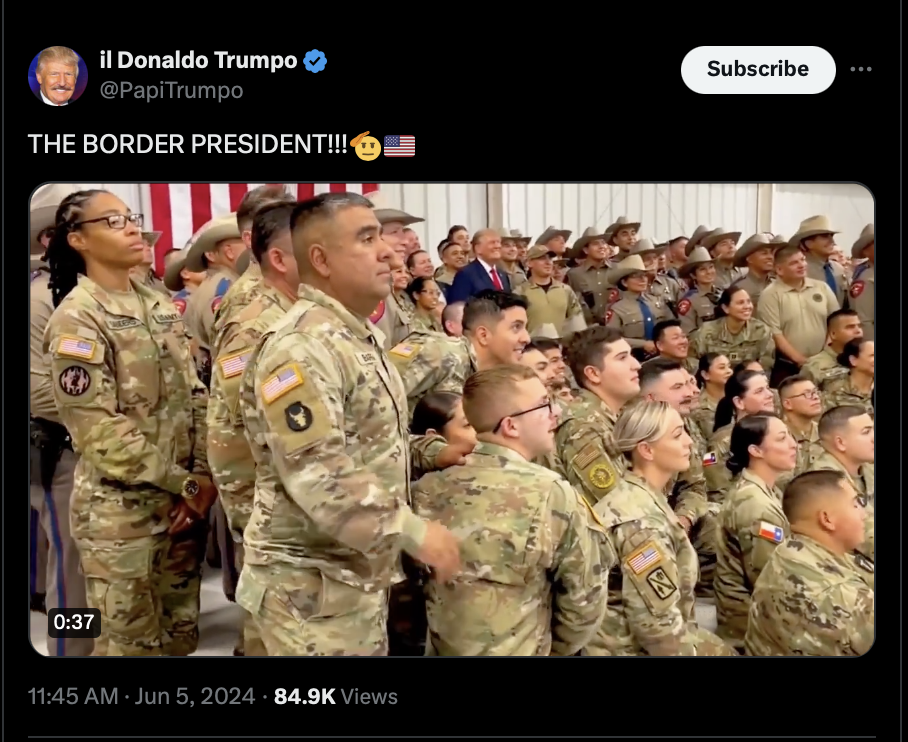Click the Views label beside 84.9K

pos(369,696)
